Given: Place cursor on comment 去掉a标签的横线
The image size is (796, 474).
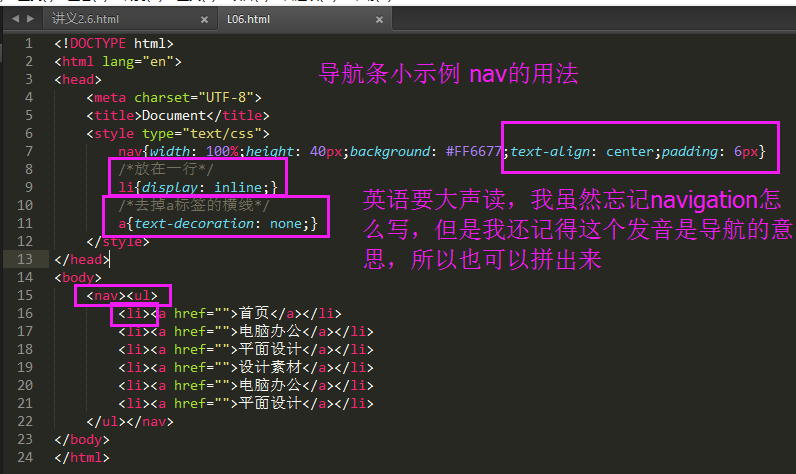Looking at the screenshot, I should tap(194, 206).
